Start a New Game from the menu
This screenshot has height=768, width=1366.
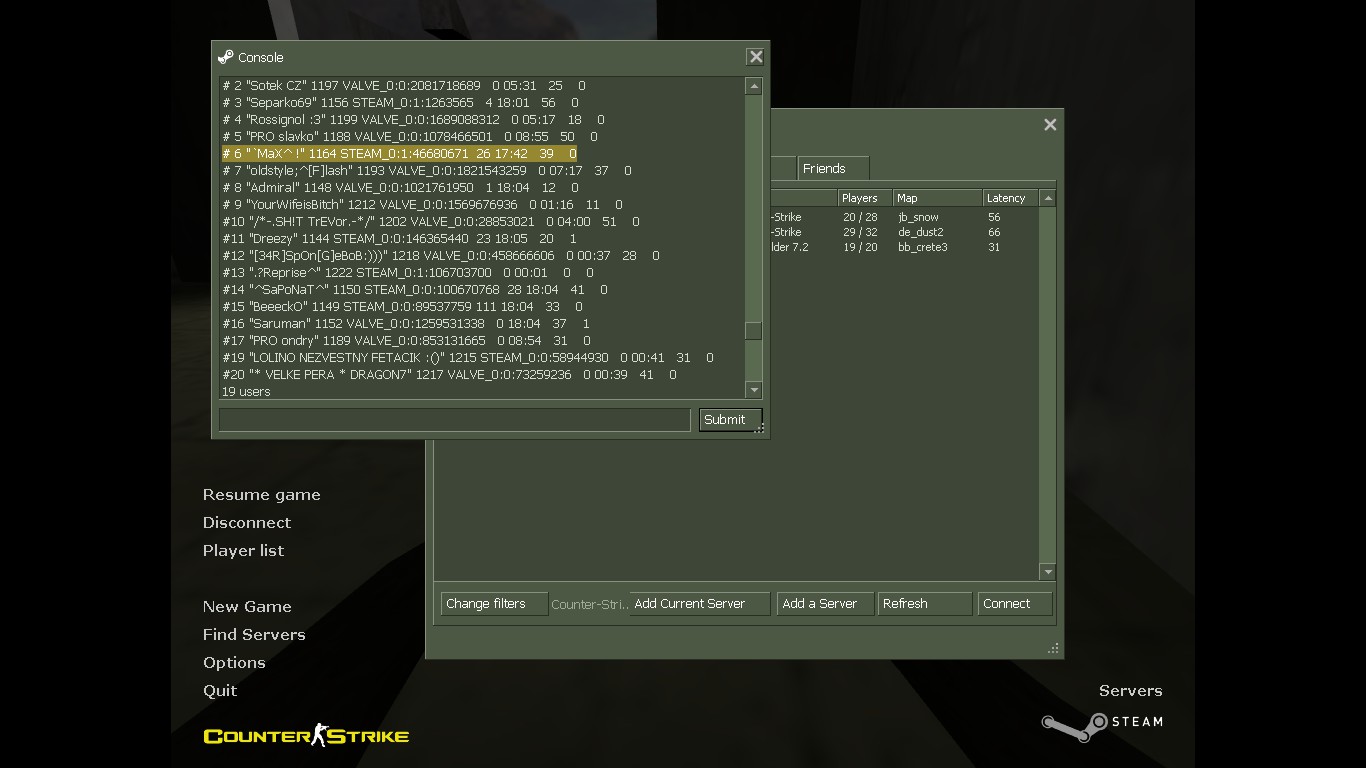pos(247,607)
